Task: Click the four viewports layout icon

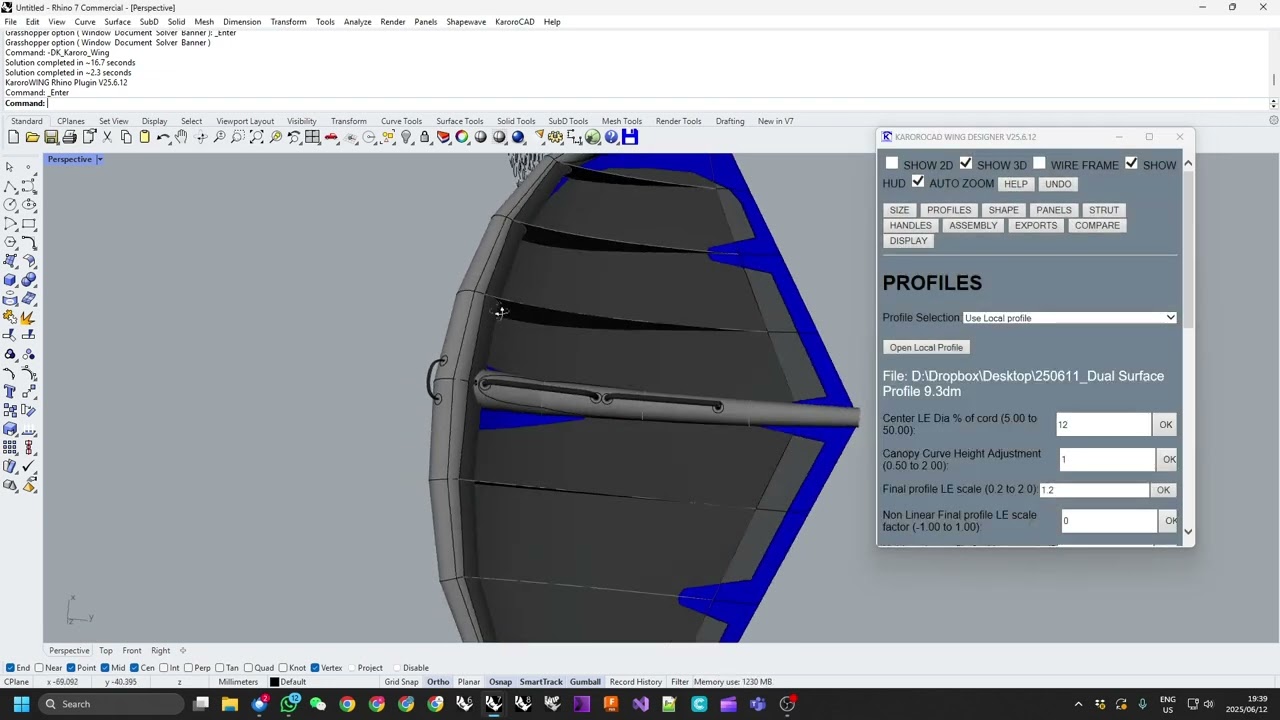Action: point(313,137)
